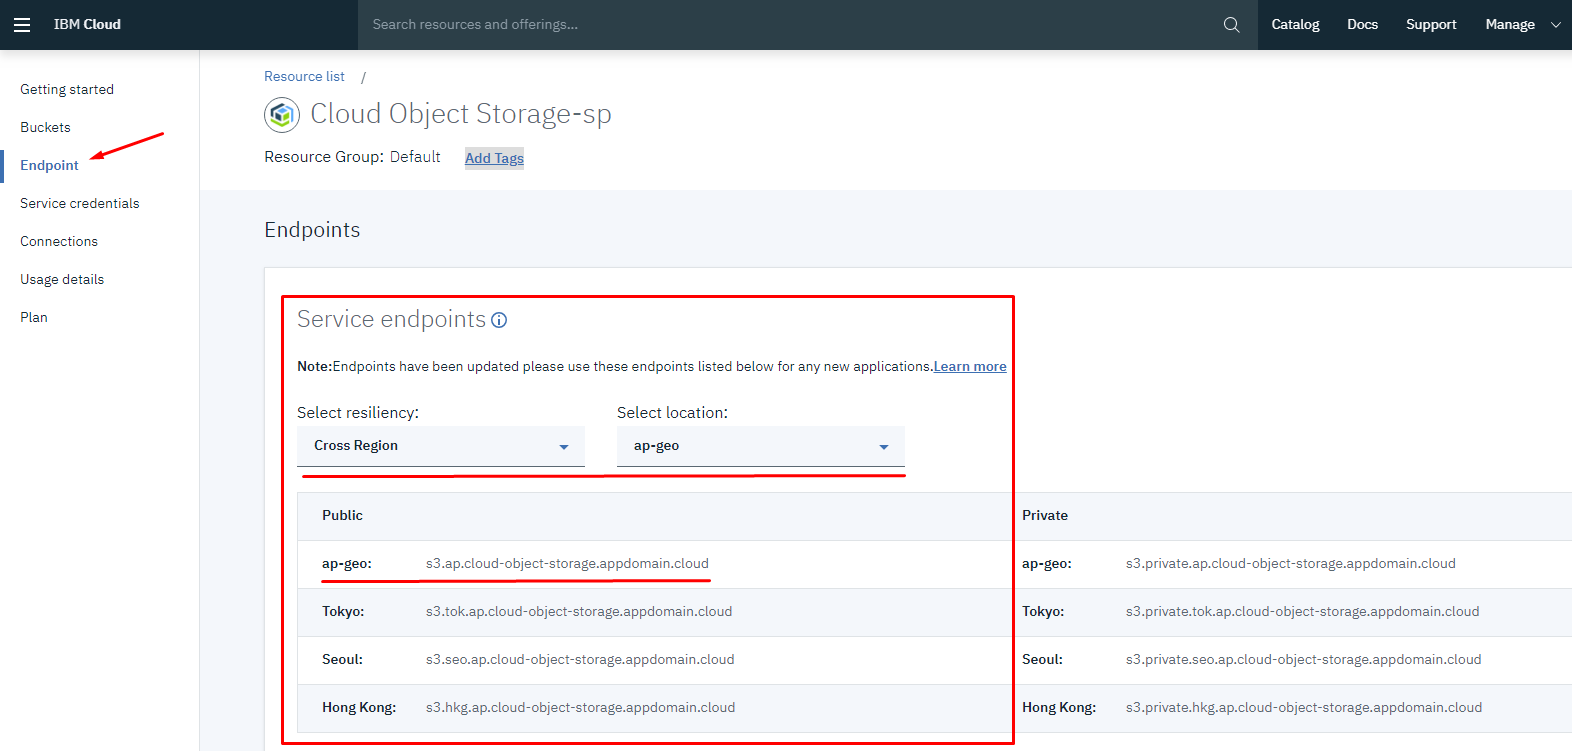Click the Service endpoints info icon

coord(499,320)
